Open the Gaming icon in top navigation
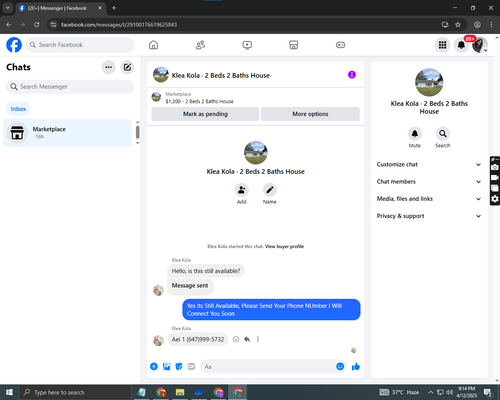Screen dimensions: 500x400 (340, 45)
